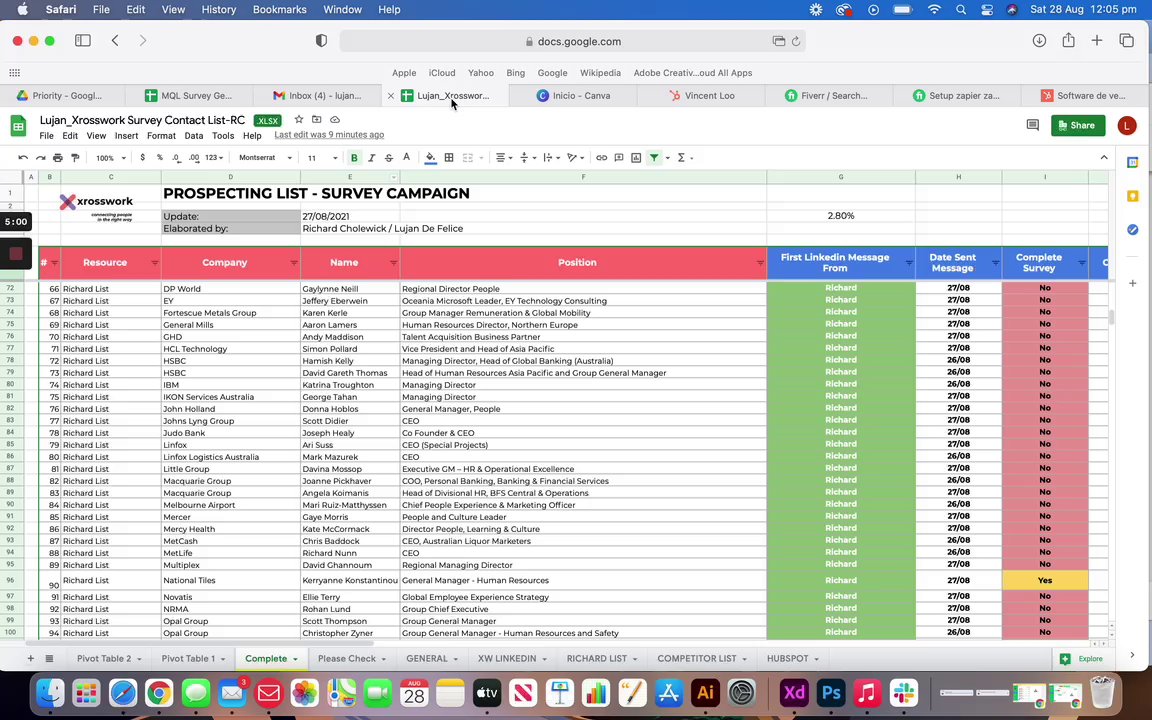Image resolution: width=1152 pixels, height=720 pixels.
Task: Open the Company column filter
Action: (x=294, y=263)
